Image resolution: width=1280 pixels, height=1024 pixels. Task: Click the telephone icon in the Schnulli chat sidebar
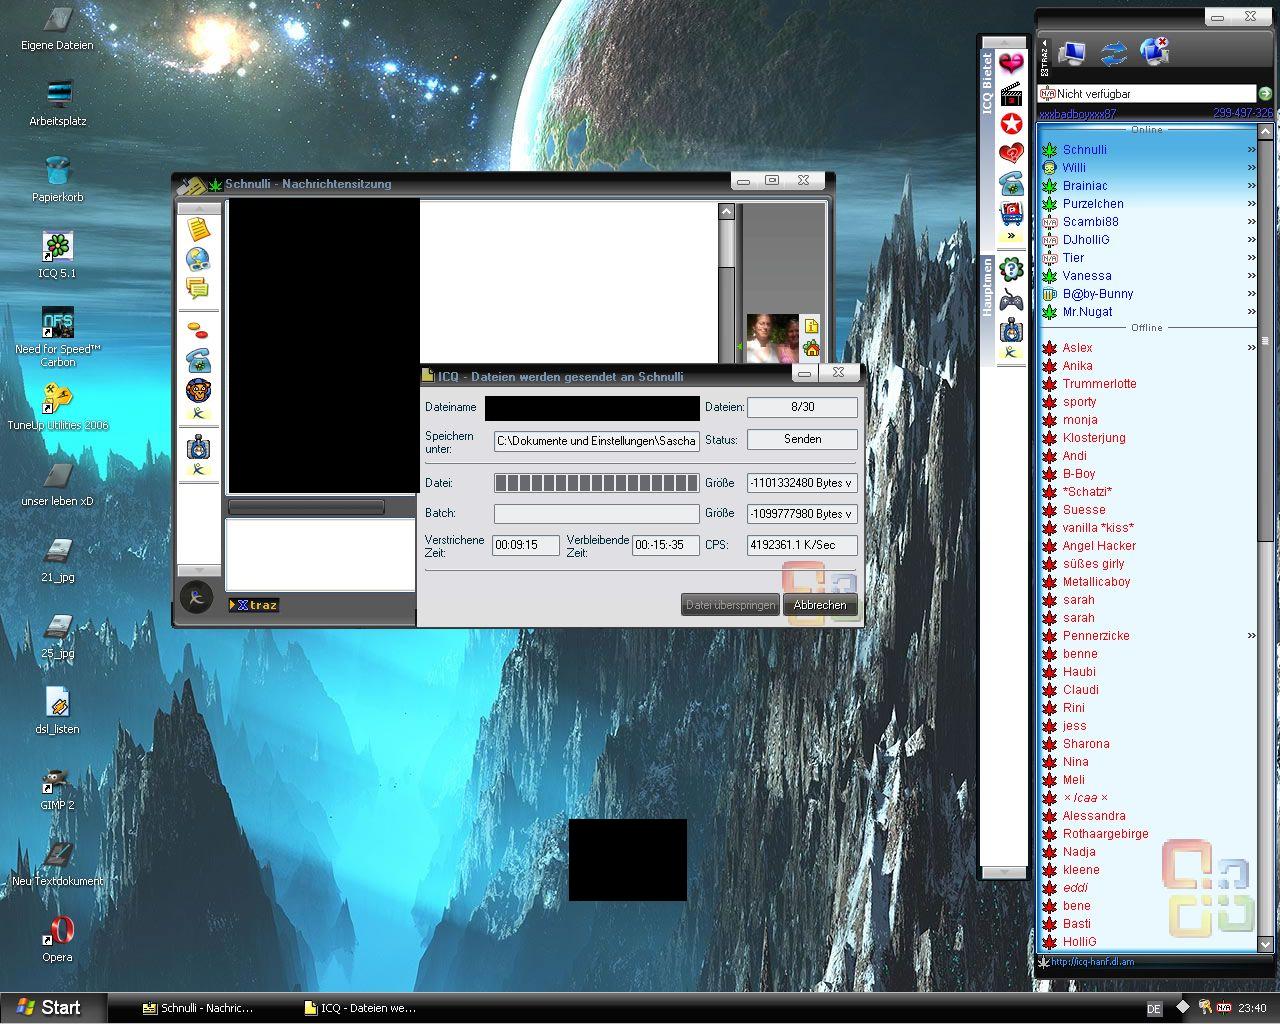(x=198, y=361)
